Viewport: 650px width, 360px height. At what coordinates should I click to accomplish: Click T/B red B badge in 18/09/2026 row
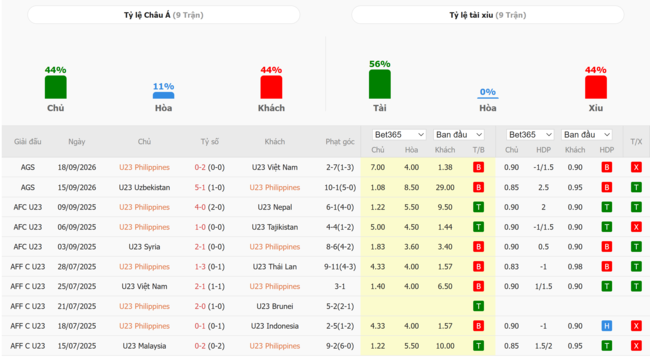click(478, 167)
